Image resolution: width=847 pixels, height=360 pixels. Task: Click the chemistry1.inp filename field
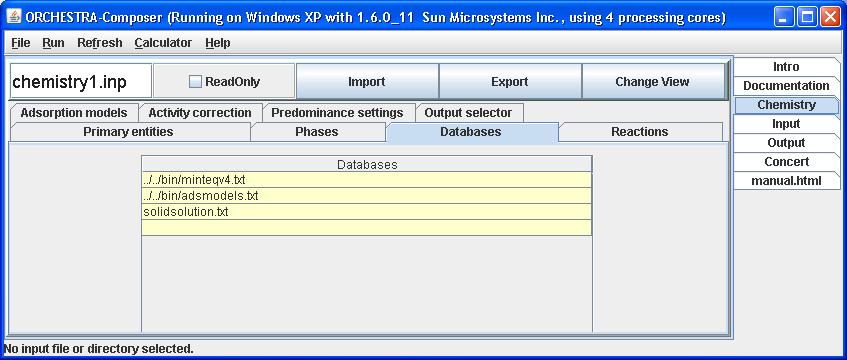click(81, 82)
